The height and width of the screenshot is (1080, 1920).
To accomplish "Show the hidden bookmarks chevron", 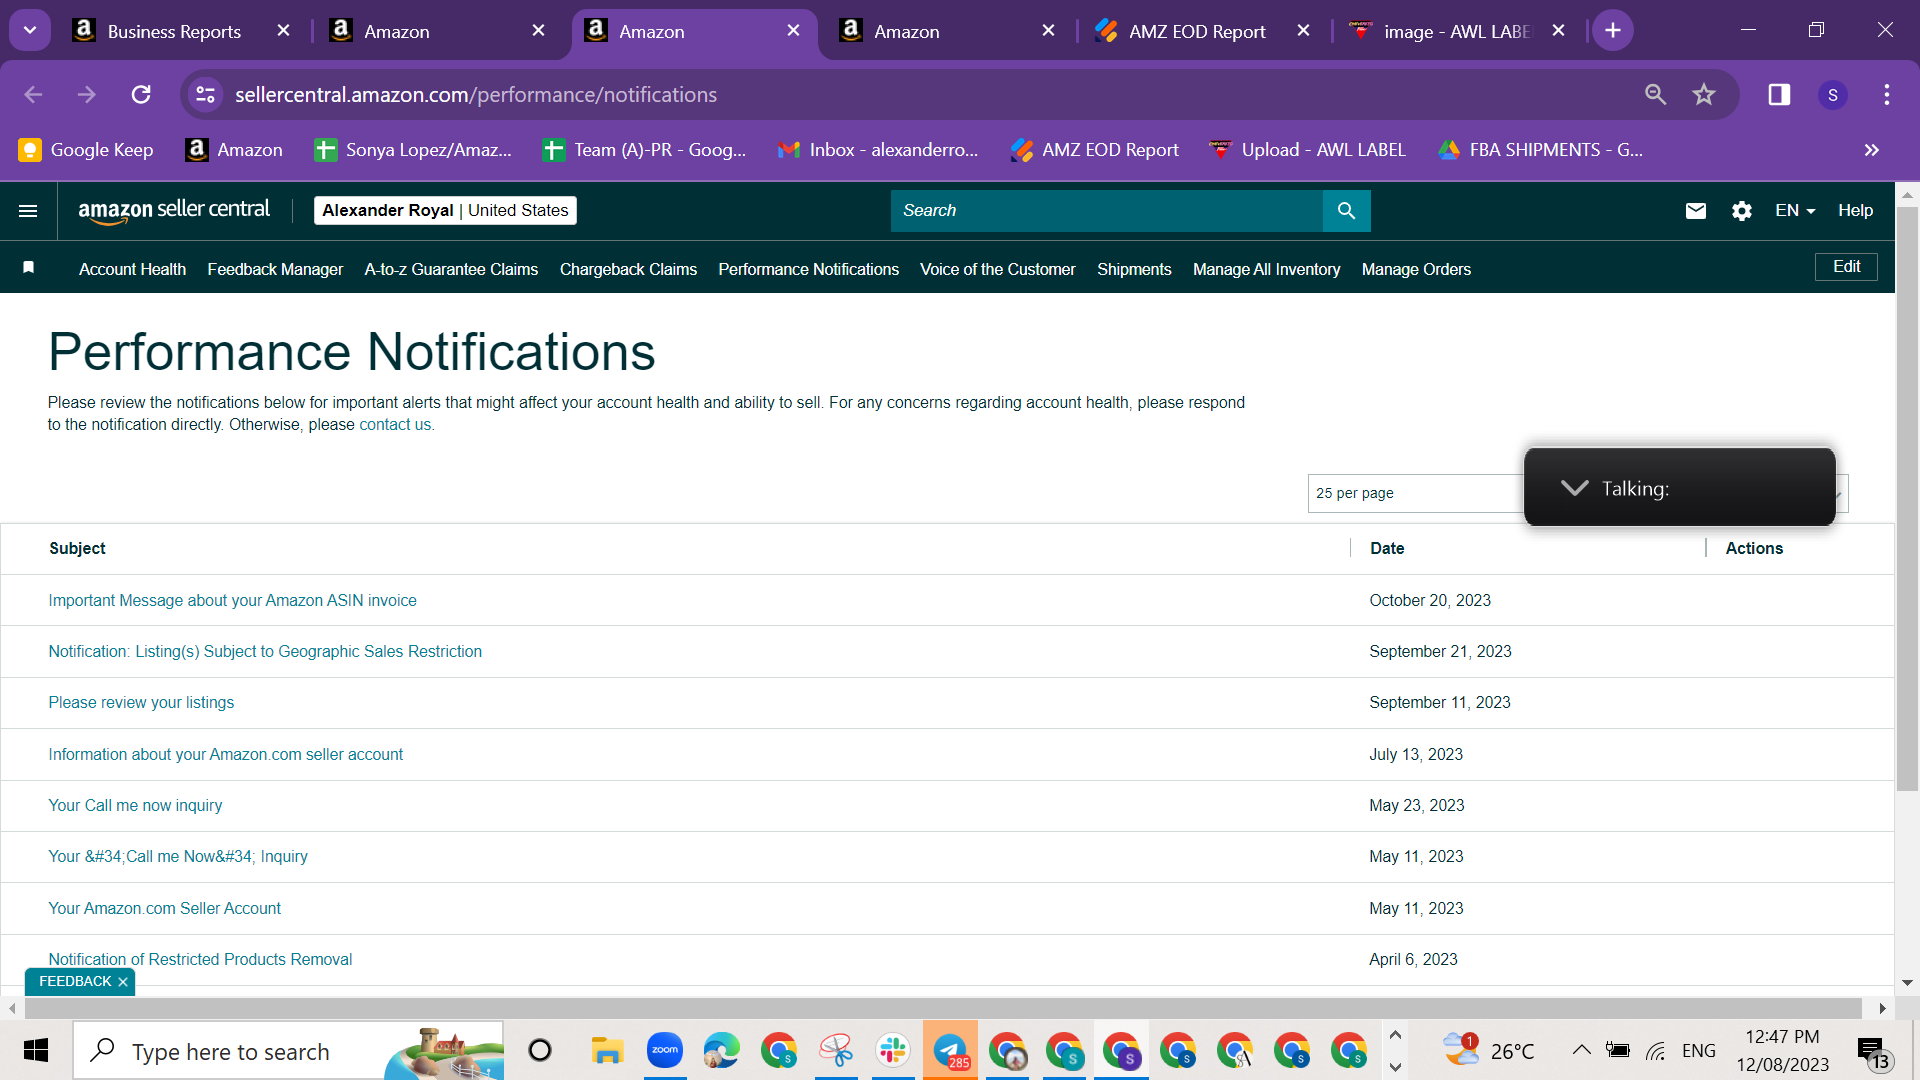I will (1871, 150).
